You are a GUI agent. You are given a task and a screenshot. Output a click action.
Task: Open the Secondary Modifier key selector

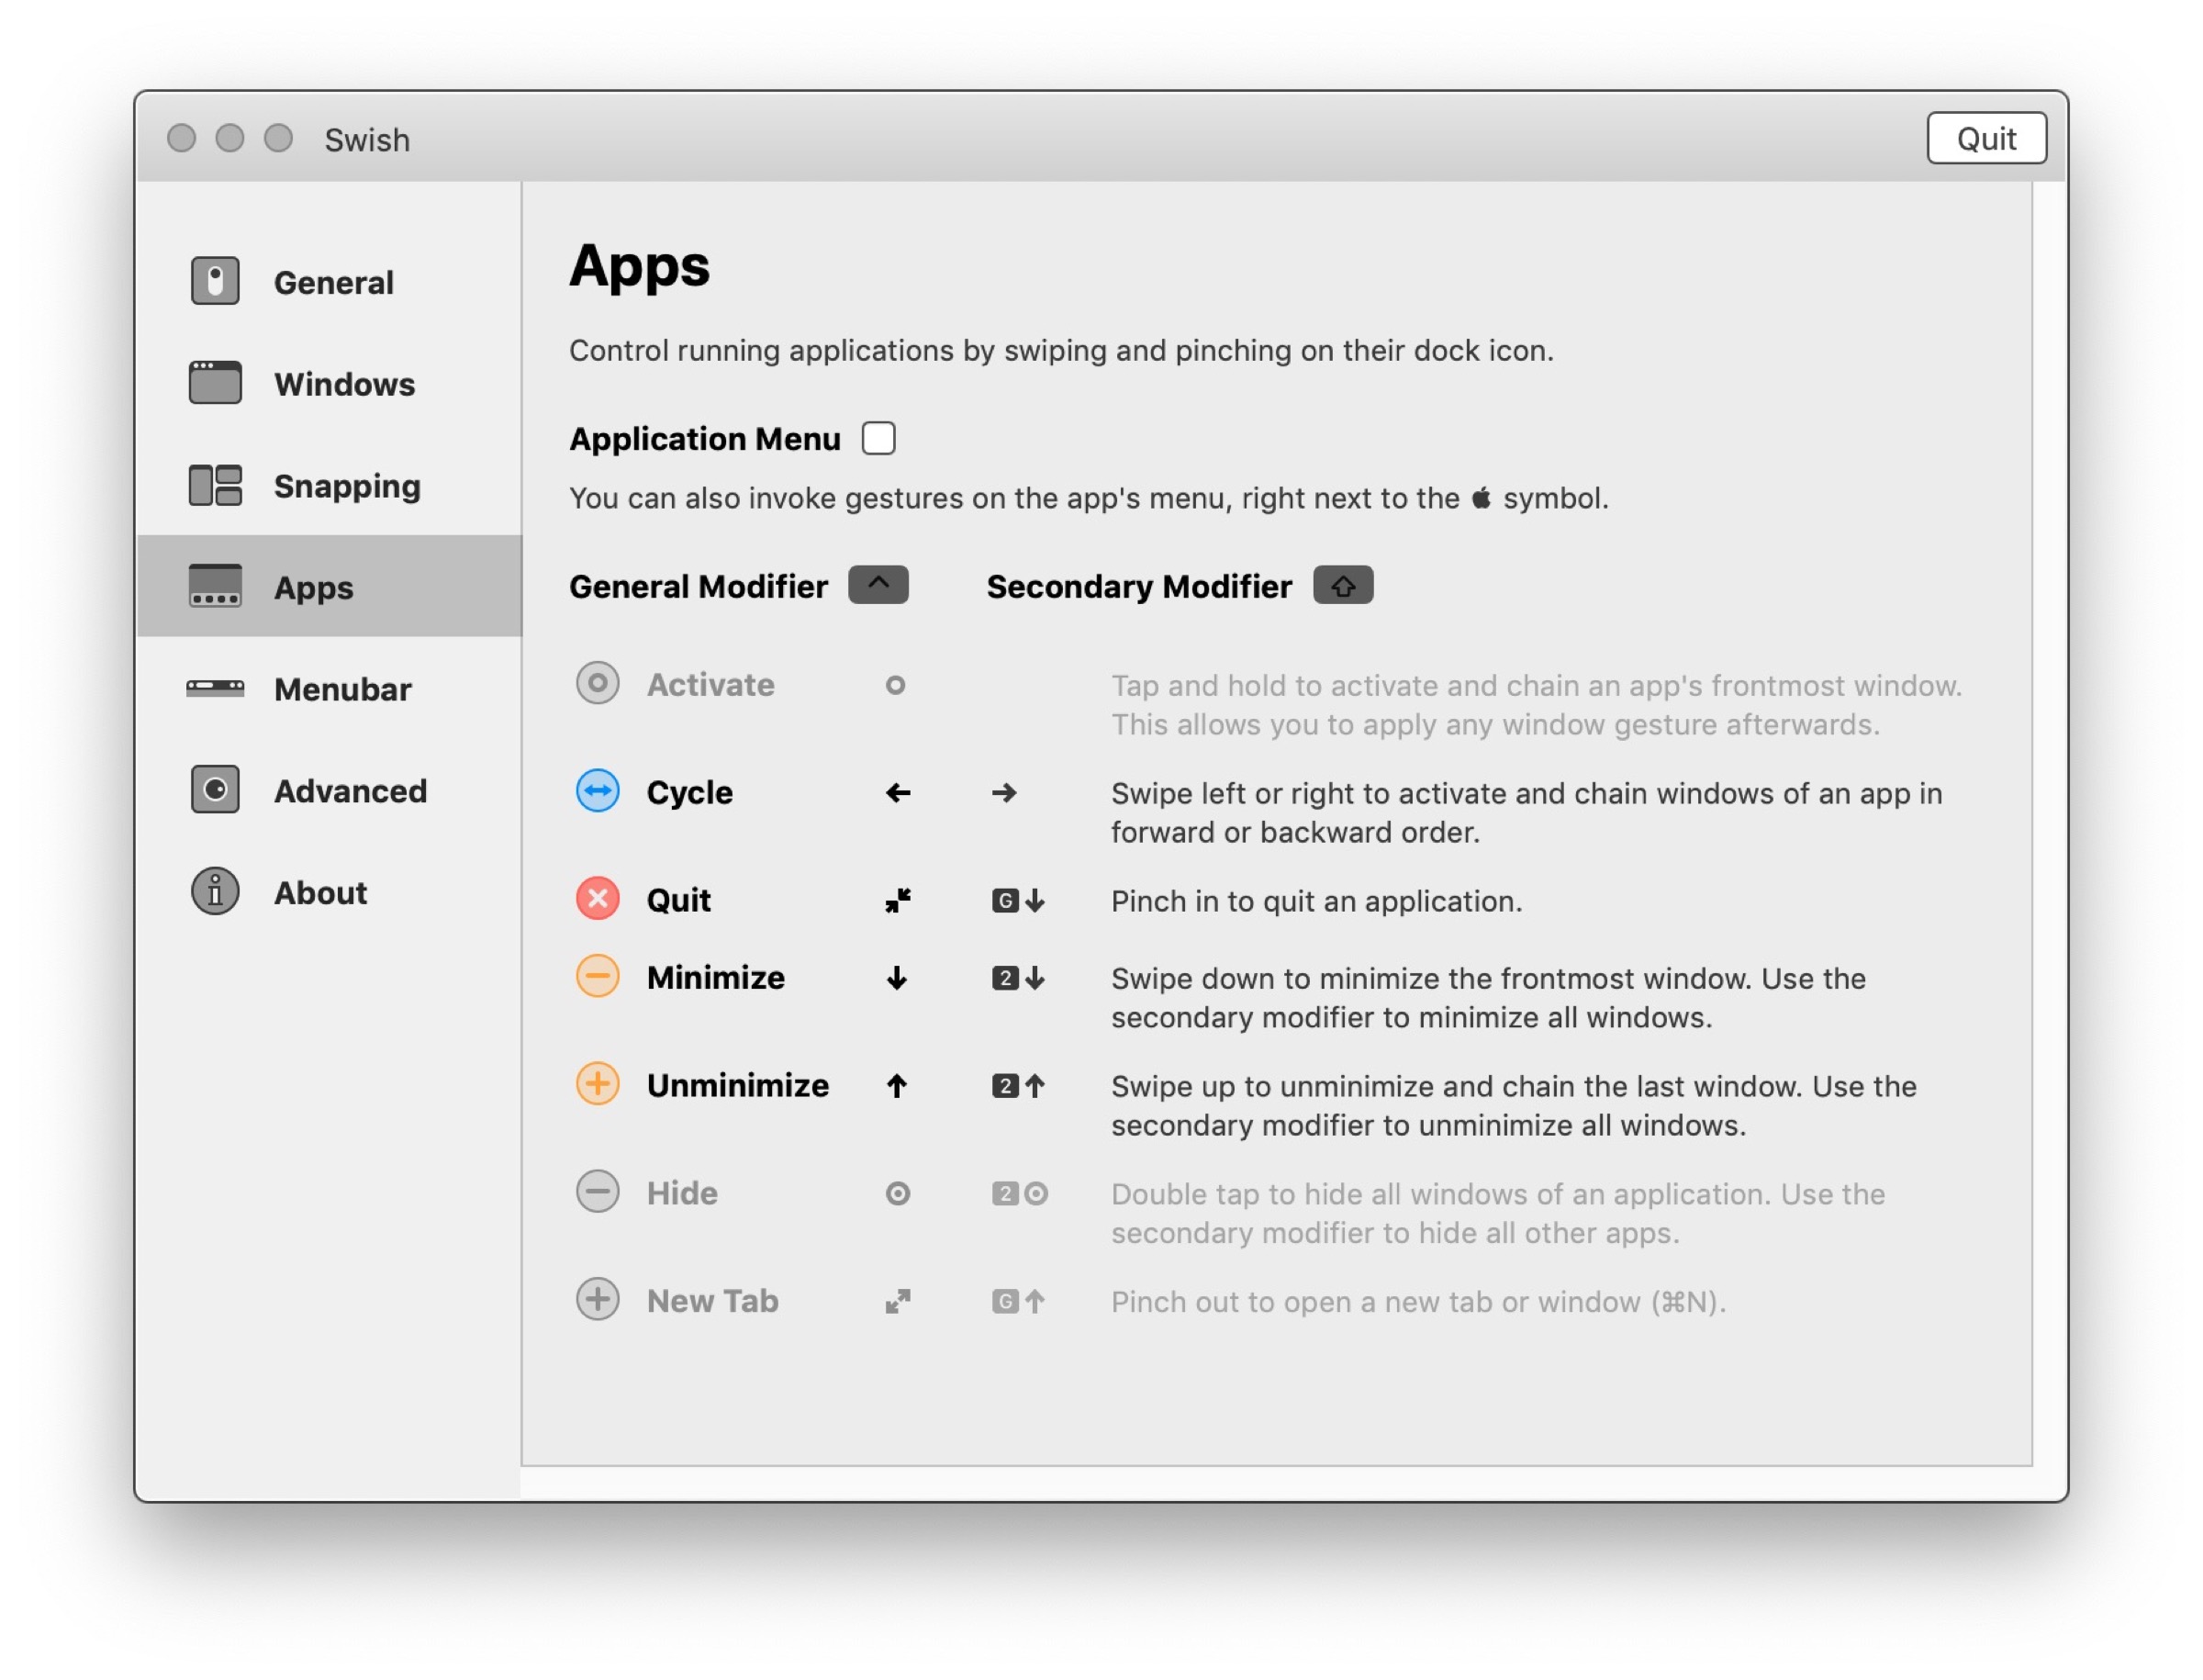coord(1342,585)
